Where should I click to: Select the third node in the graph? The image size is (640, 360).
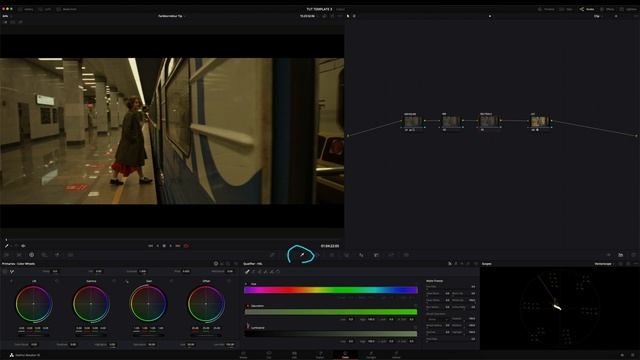(489, 121)
